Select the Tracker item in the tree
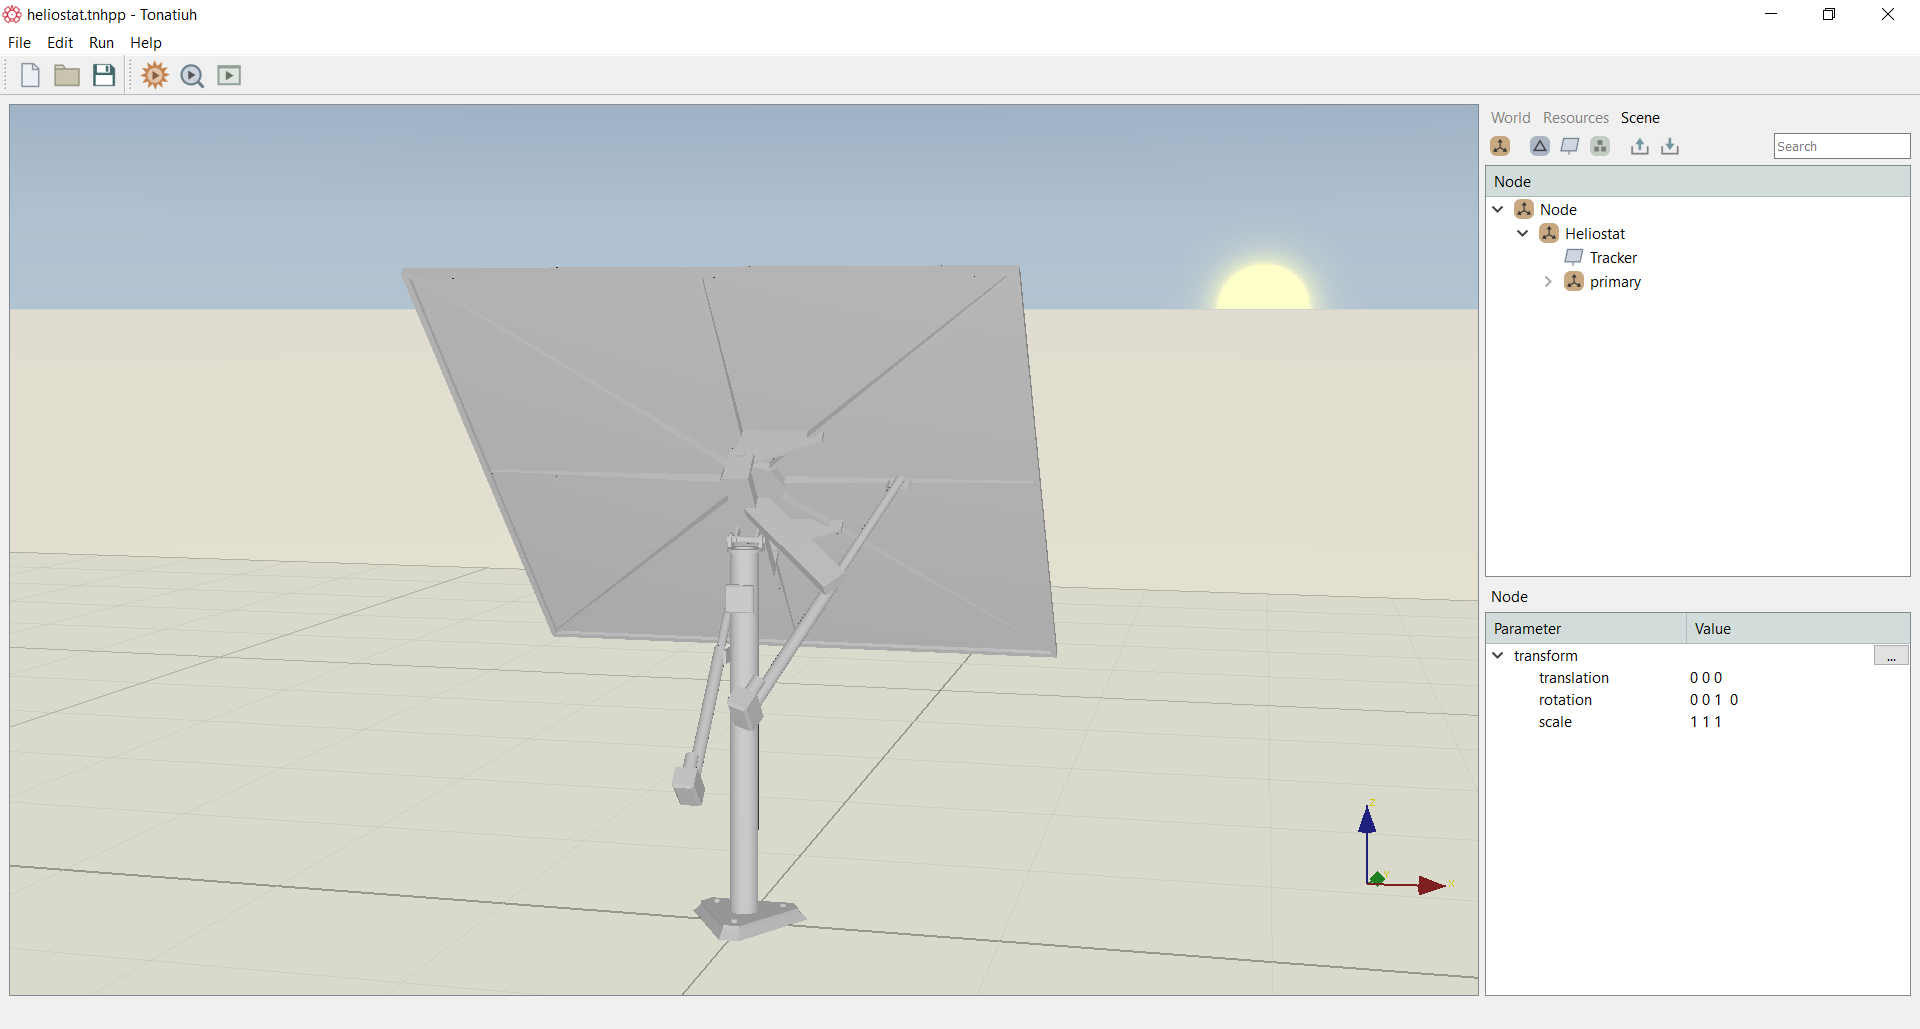 click(x=1613, y=258)
